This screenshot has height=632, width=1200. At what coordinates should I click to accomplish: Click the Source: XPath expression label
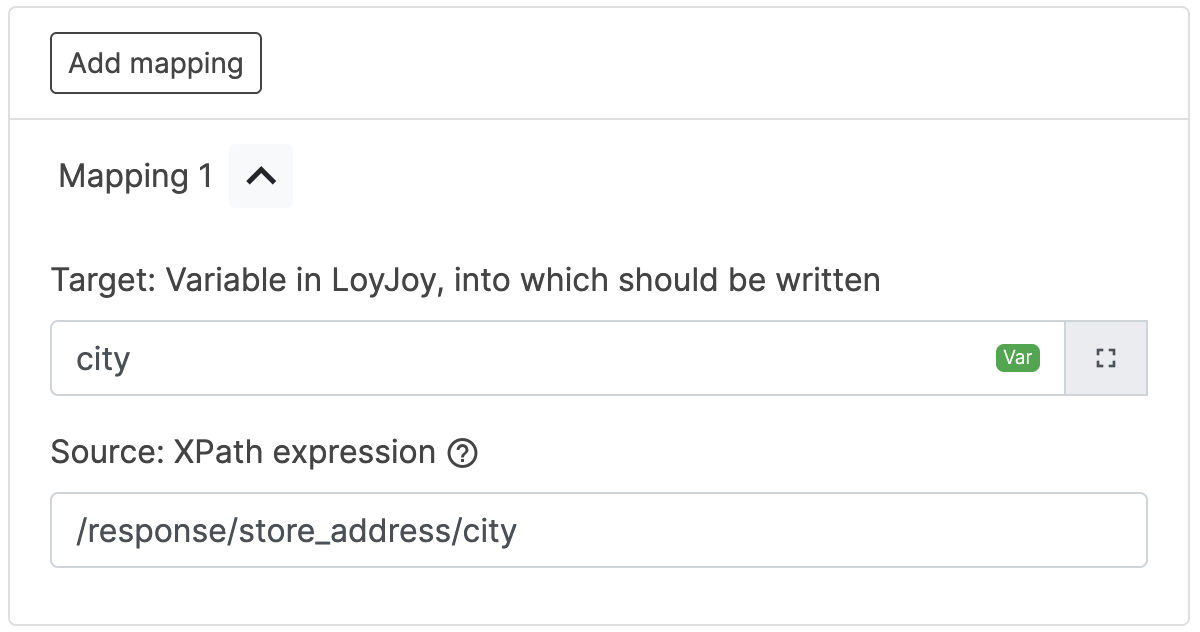coord(243,453)
